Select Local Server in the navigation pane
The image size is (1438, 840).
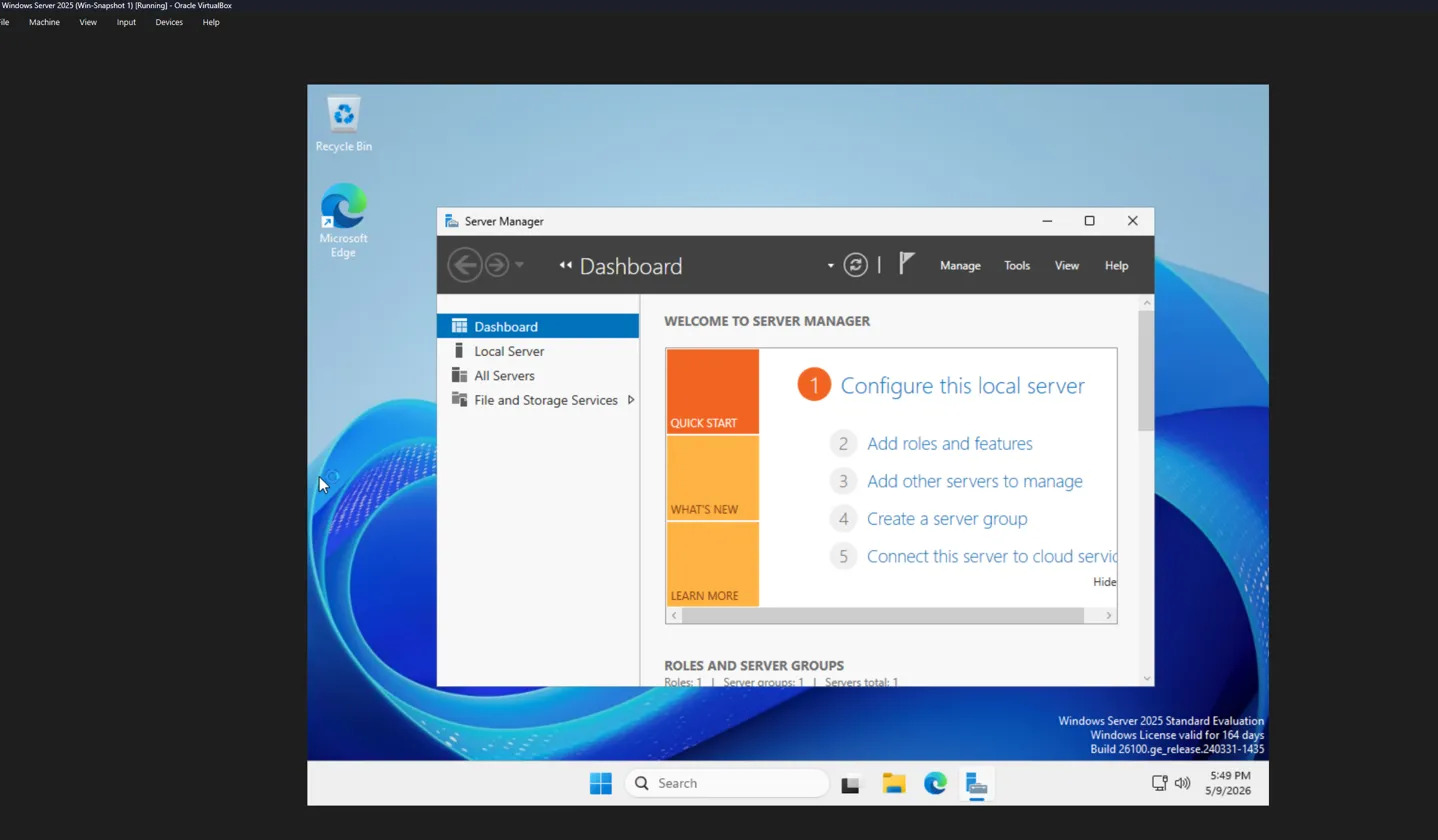point(538,351)
